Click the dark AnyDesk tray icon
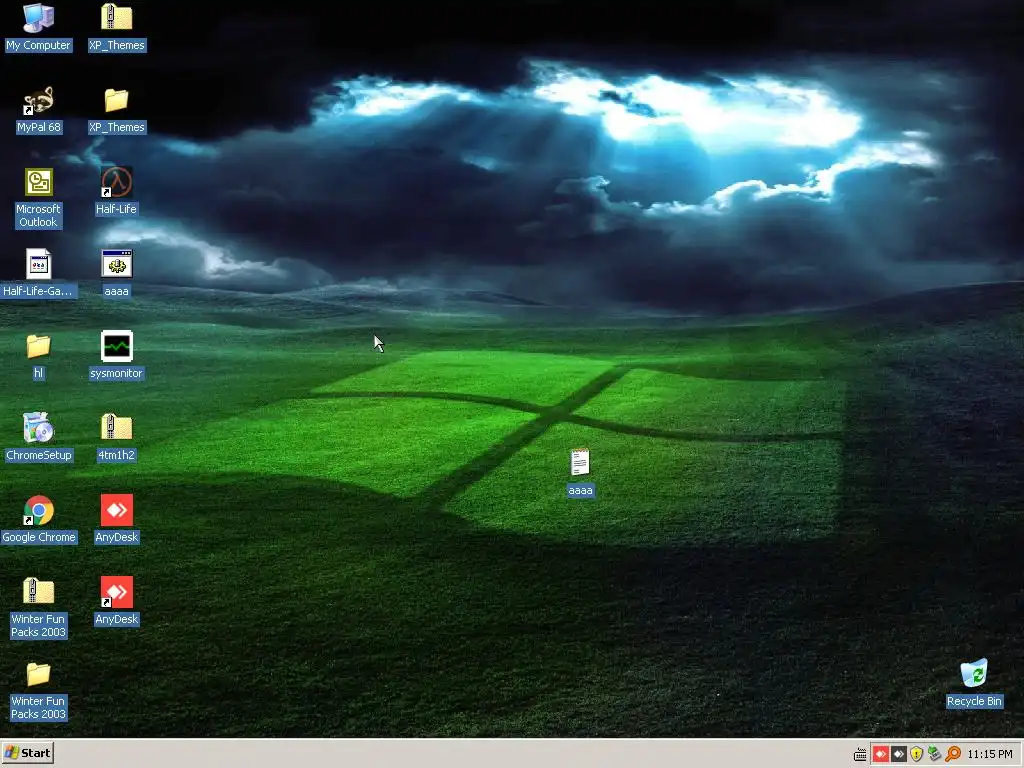Image resolution: width=1024 pixels, height=768 pixels. (899, 754)
